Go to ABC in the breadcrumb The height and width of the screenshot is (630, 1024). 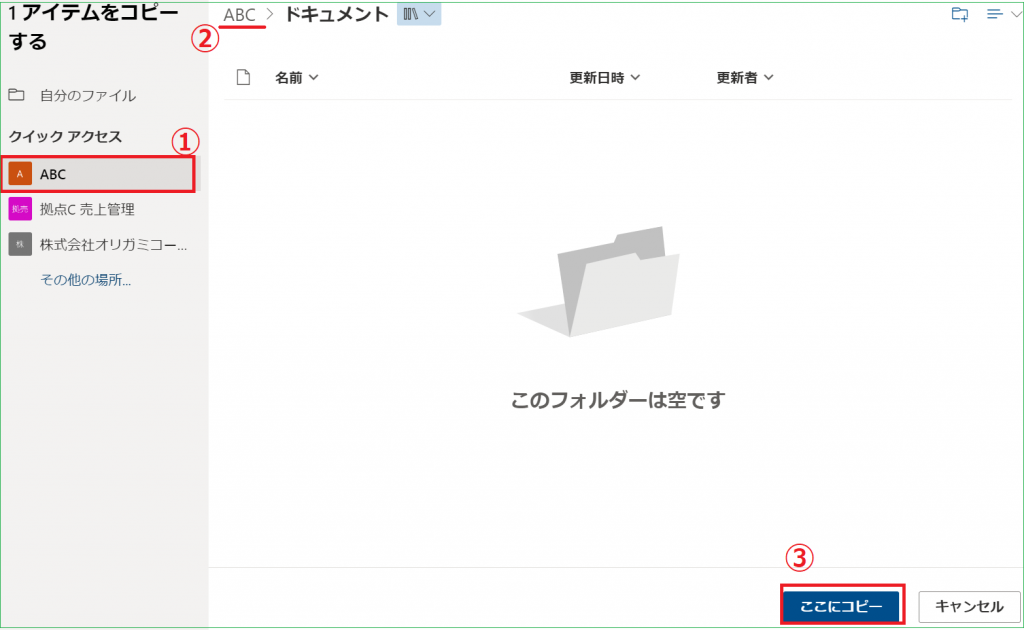pos(240,15)
